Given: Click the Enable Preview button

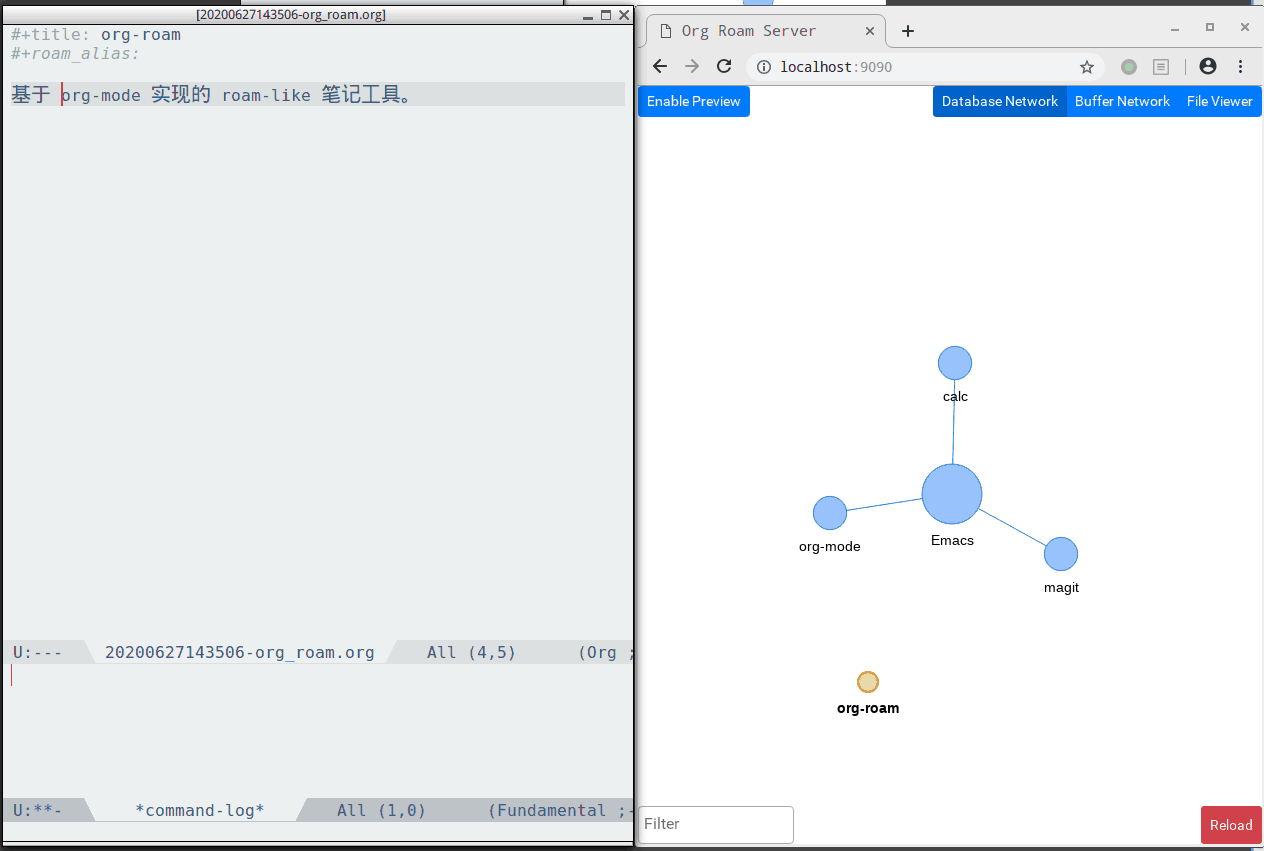Looking at the screenshot, I should (694, 101).
